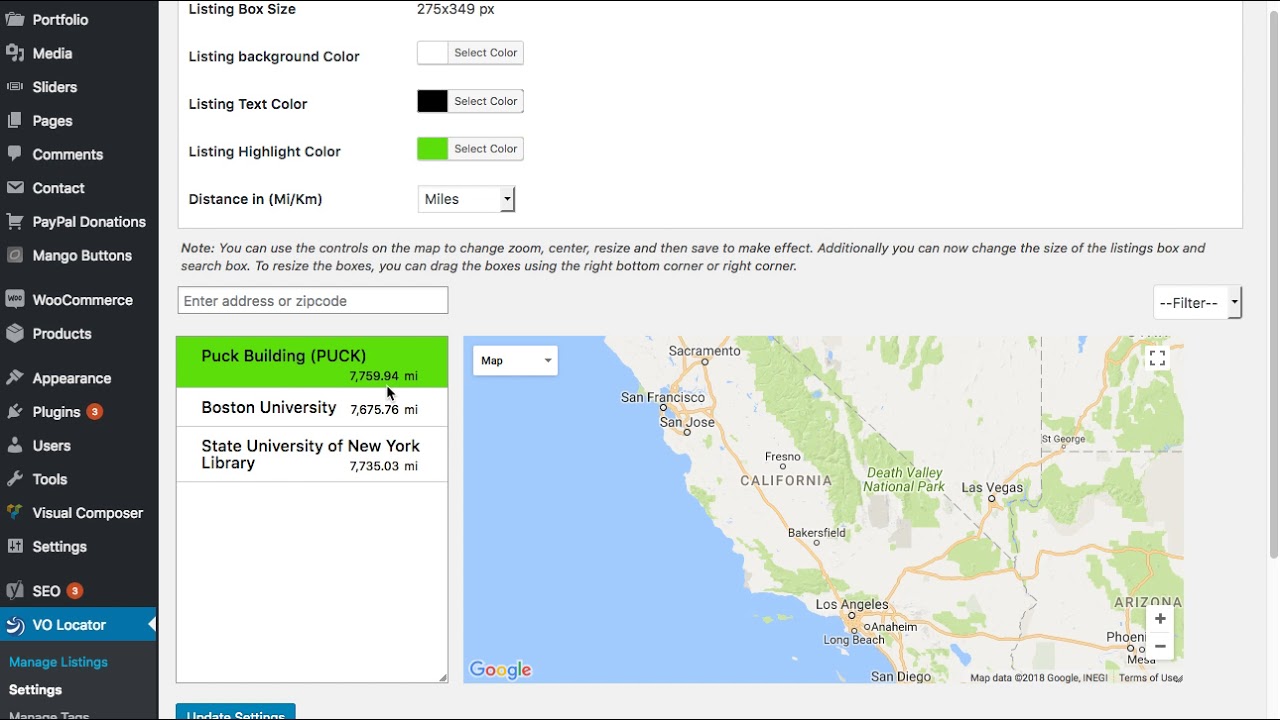Open the Plugins menu
Viewport: 1280px width, 720px height.
(x=56, y=412)
